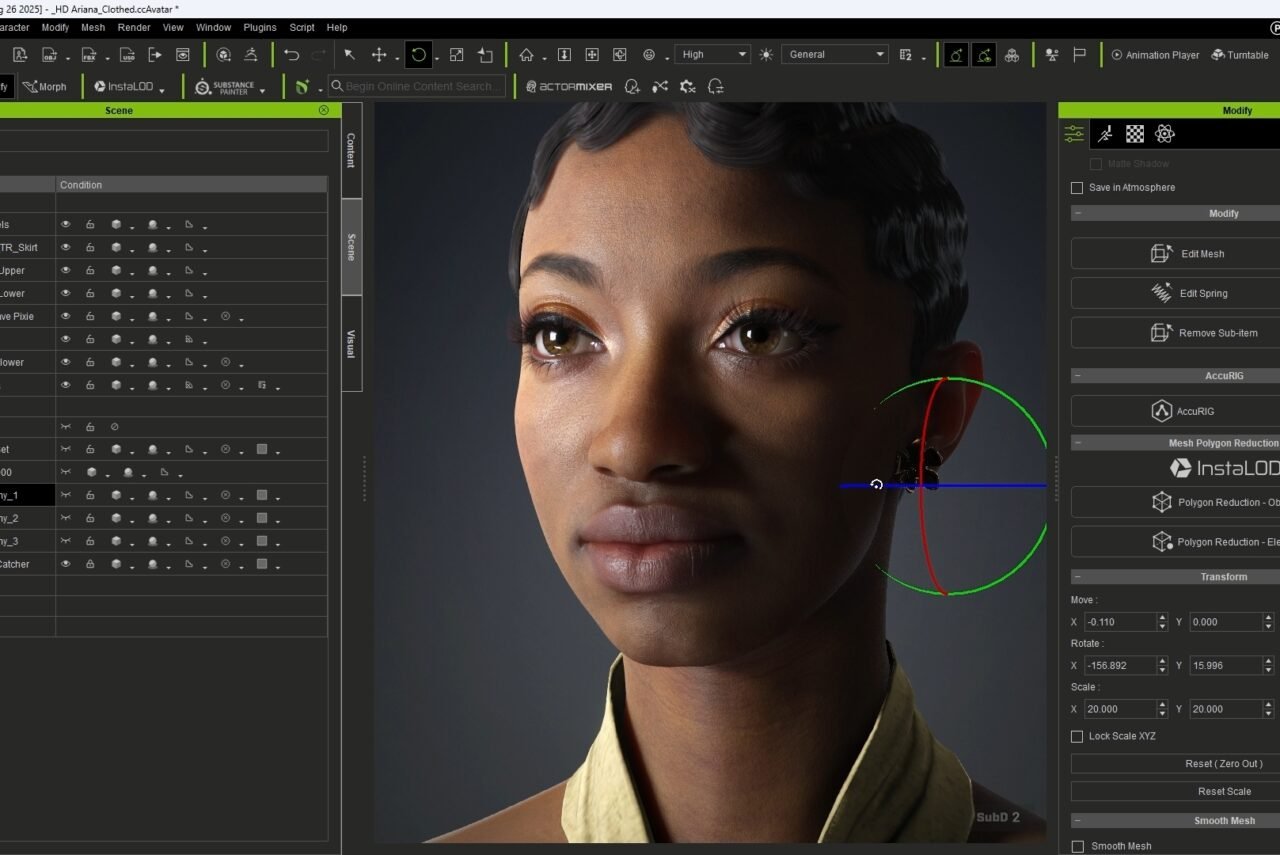Open the InstaLOD dropdown arrow
Image resolution: width=1280 pixels, height=855 pixels.
click(162, 90)
